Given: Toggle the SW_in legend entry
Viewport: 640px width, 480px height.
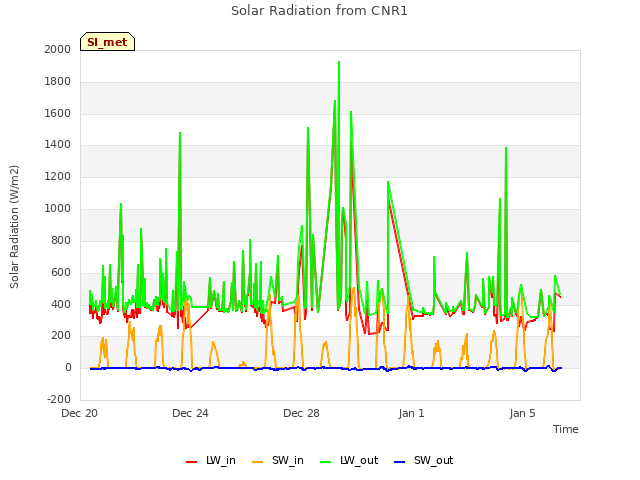Looking at the screenshot, I should coord(278,460).
